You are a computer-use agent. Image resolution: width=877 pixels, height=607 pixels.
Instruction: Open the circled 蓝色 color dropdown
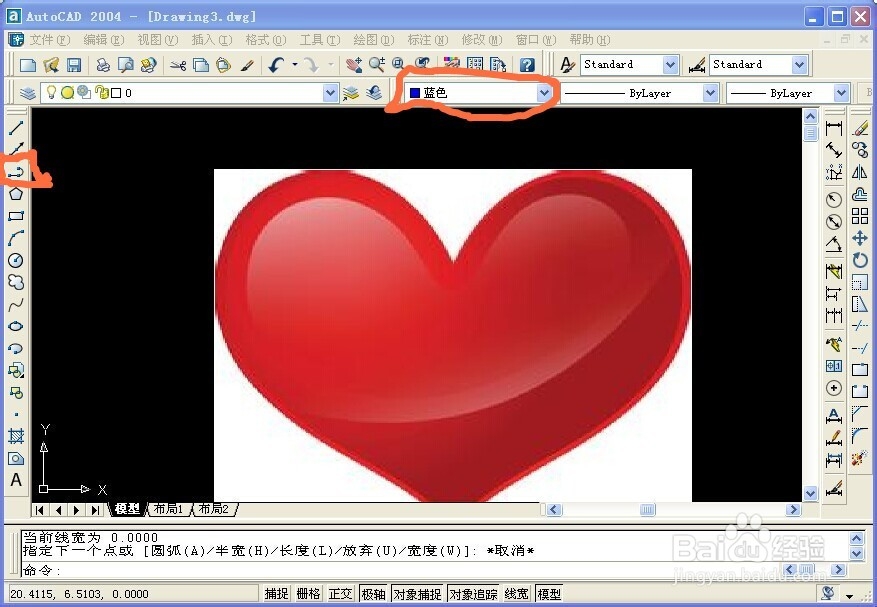(x=544, y=92)
